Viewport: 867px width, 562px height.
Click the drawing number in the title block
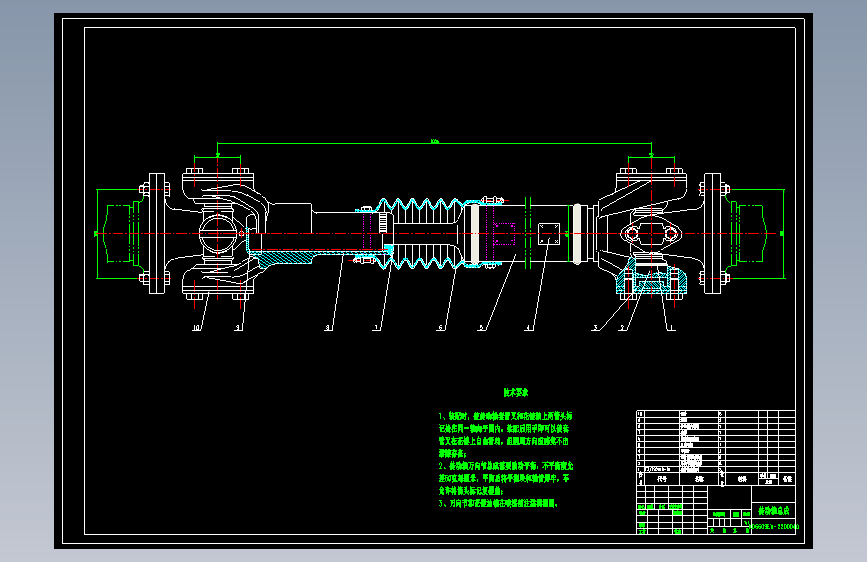point(772,527)
